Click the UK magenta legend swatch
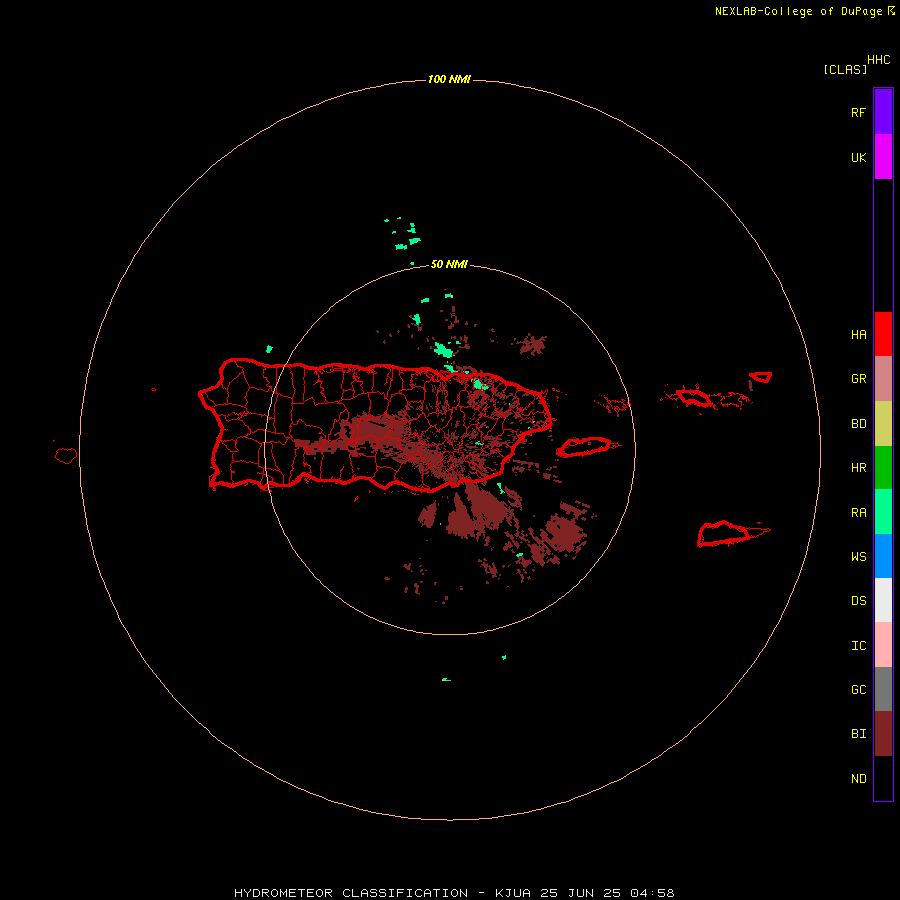 (883, 157)
